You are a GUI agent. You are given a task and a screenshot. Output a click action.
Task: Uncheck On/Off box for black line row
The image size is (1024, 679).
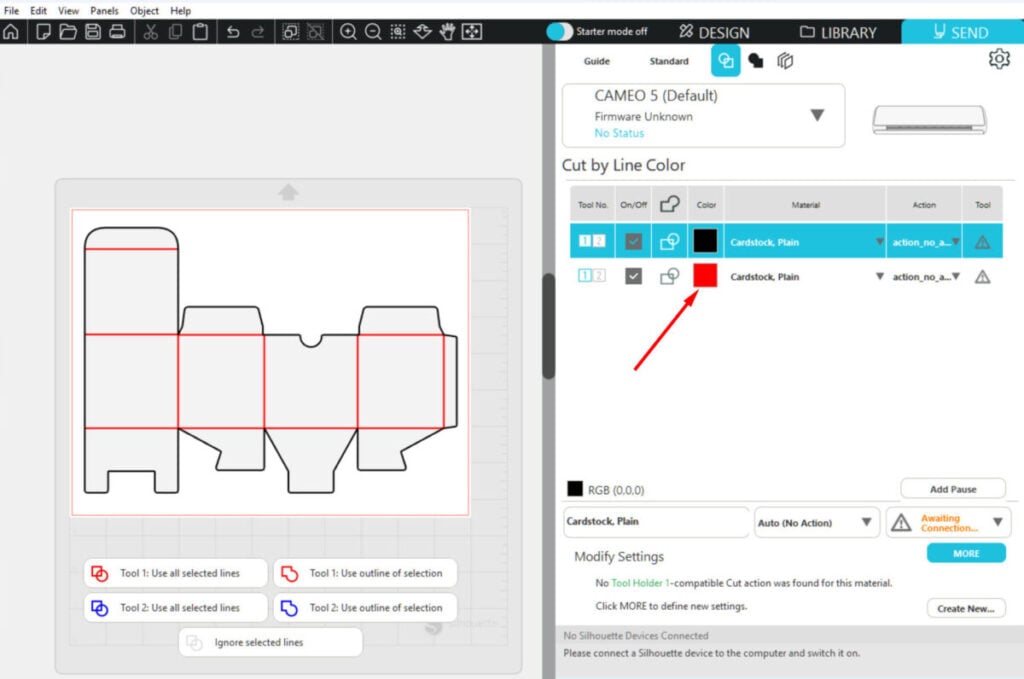pyautogui.click(x=633, y=242)
